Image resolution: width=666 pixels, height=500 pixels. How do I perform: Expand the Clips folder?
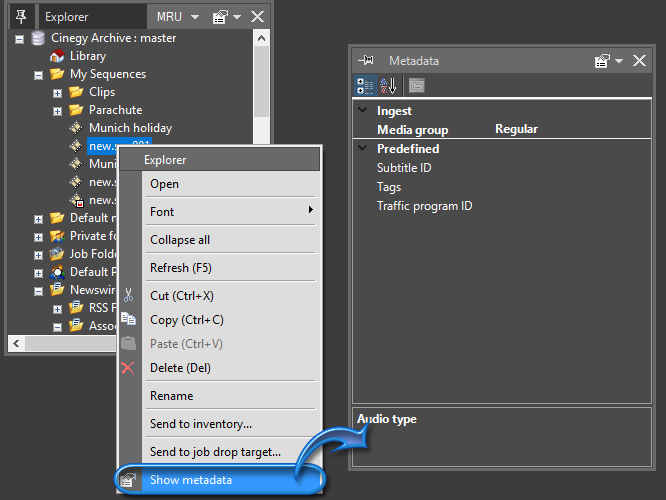57,93
